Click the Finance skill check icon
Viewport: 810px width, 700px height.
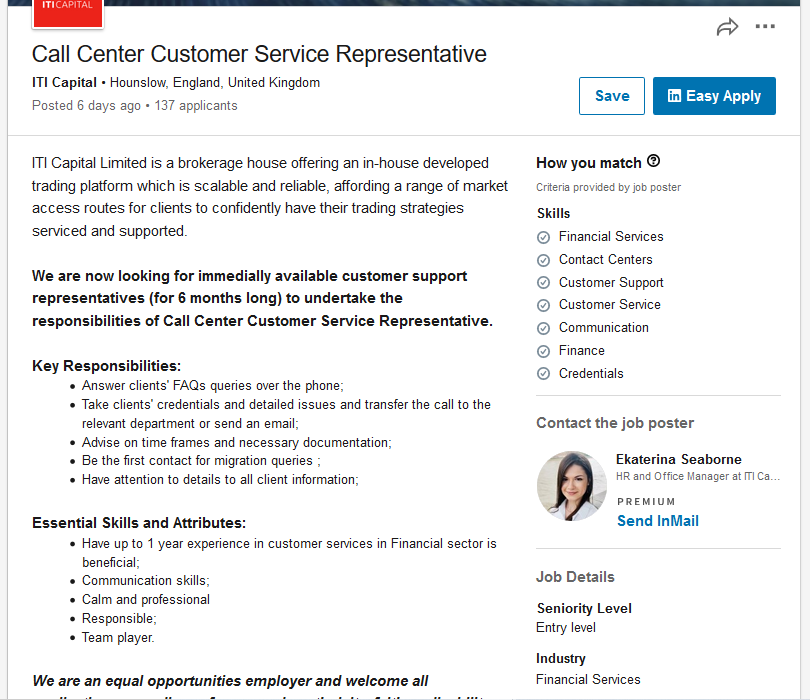[x=543, y=351]
